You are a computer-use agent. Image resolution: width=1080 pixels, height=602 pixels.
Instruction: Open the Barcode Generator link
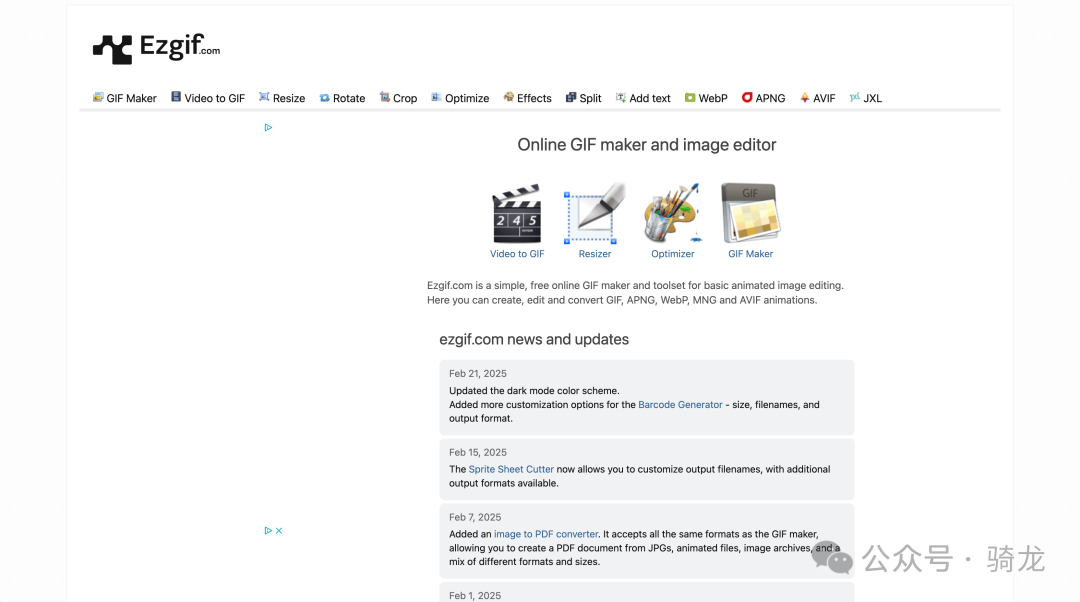tap(681, 404)
